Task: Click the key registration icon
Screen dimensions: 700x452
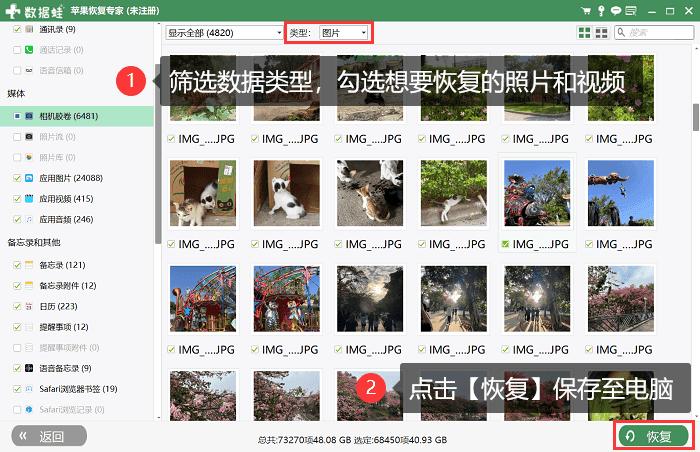Action: [x=601, y=11]
